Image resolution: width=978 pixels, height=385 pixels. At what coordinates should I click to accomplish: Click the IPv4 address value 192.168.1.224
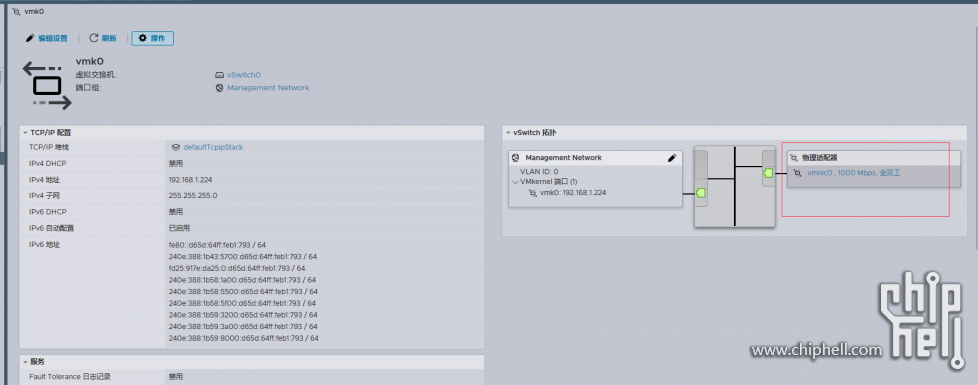pyautogui.click(x=190, y=180)
